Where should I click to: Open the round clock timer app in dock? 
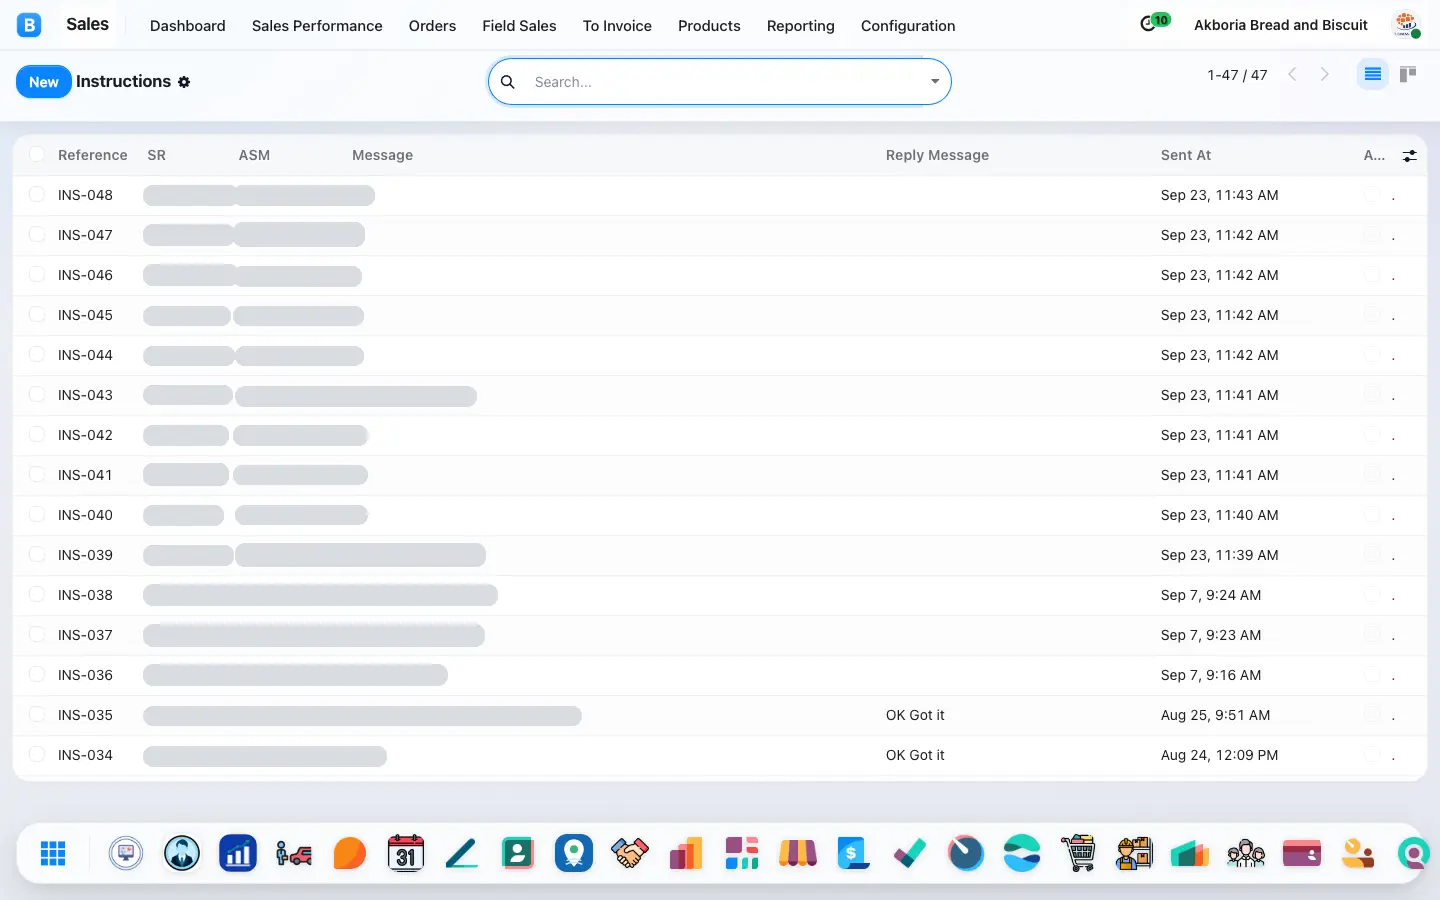click(x=966, y=853)
